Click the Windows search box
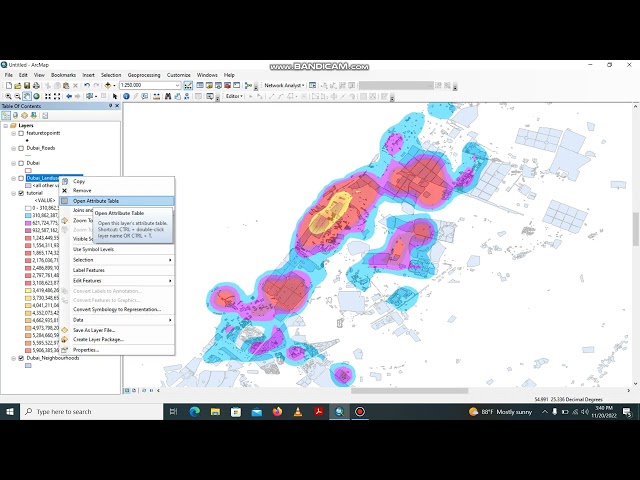The image size is (640, 480). (92, 412)
